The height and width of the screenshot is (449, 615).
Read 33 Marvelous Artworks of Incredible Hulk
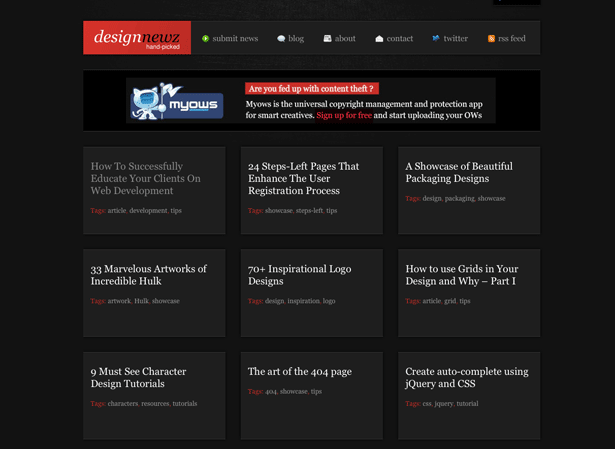coord(148,275)
